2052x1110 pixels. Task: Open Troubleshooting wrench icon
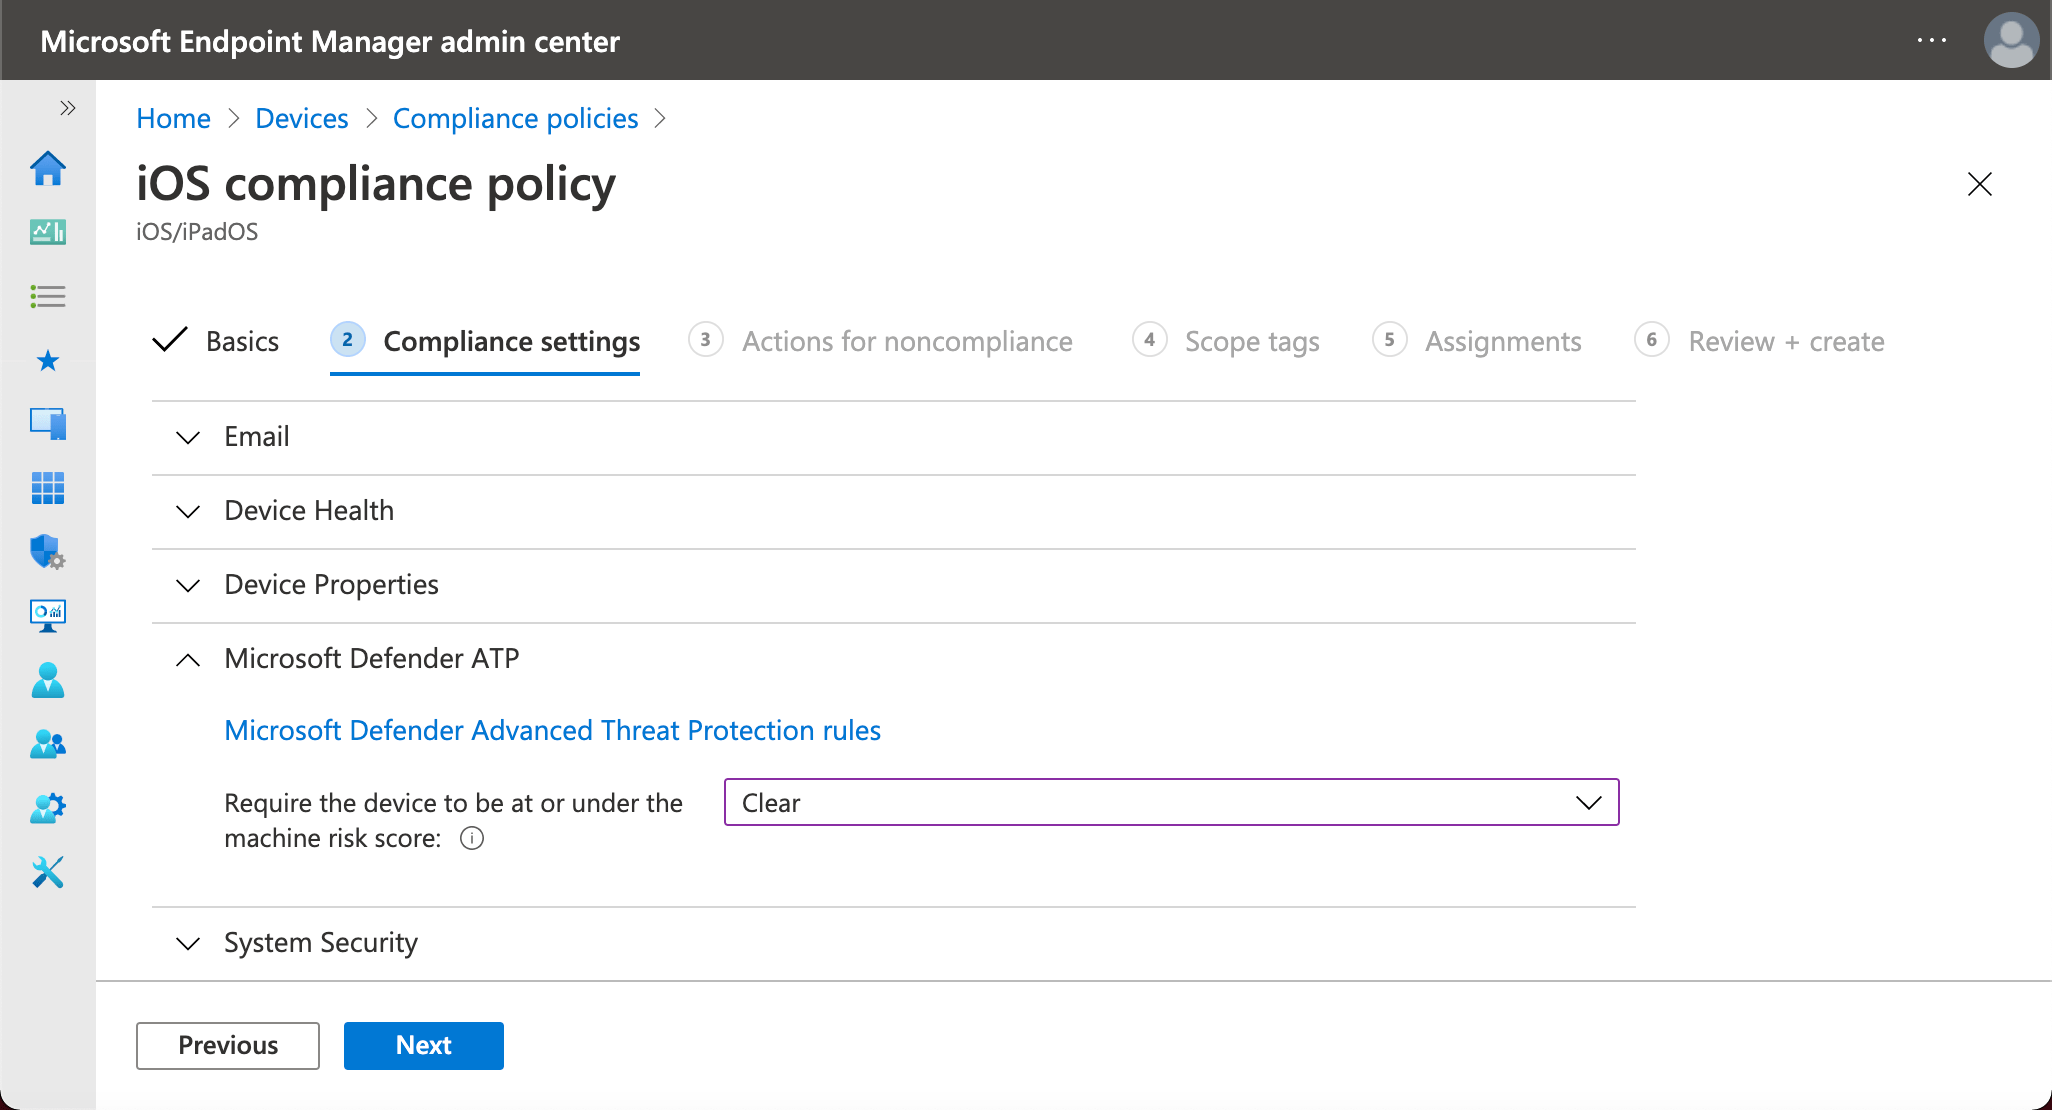point(48,872)
